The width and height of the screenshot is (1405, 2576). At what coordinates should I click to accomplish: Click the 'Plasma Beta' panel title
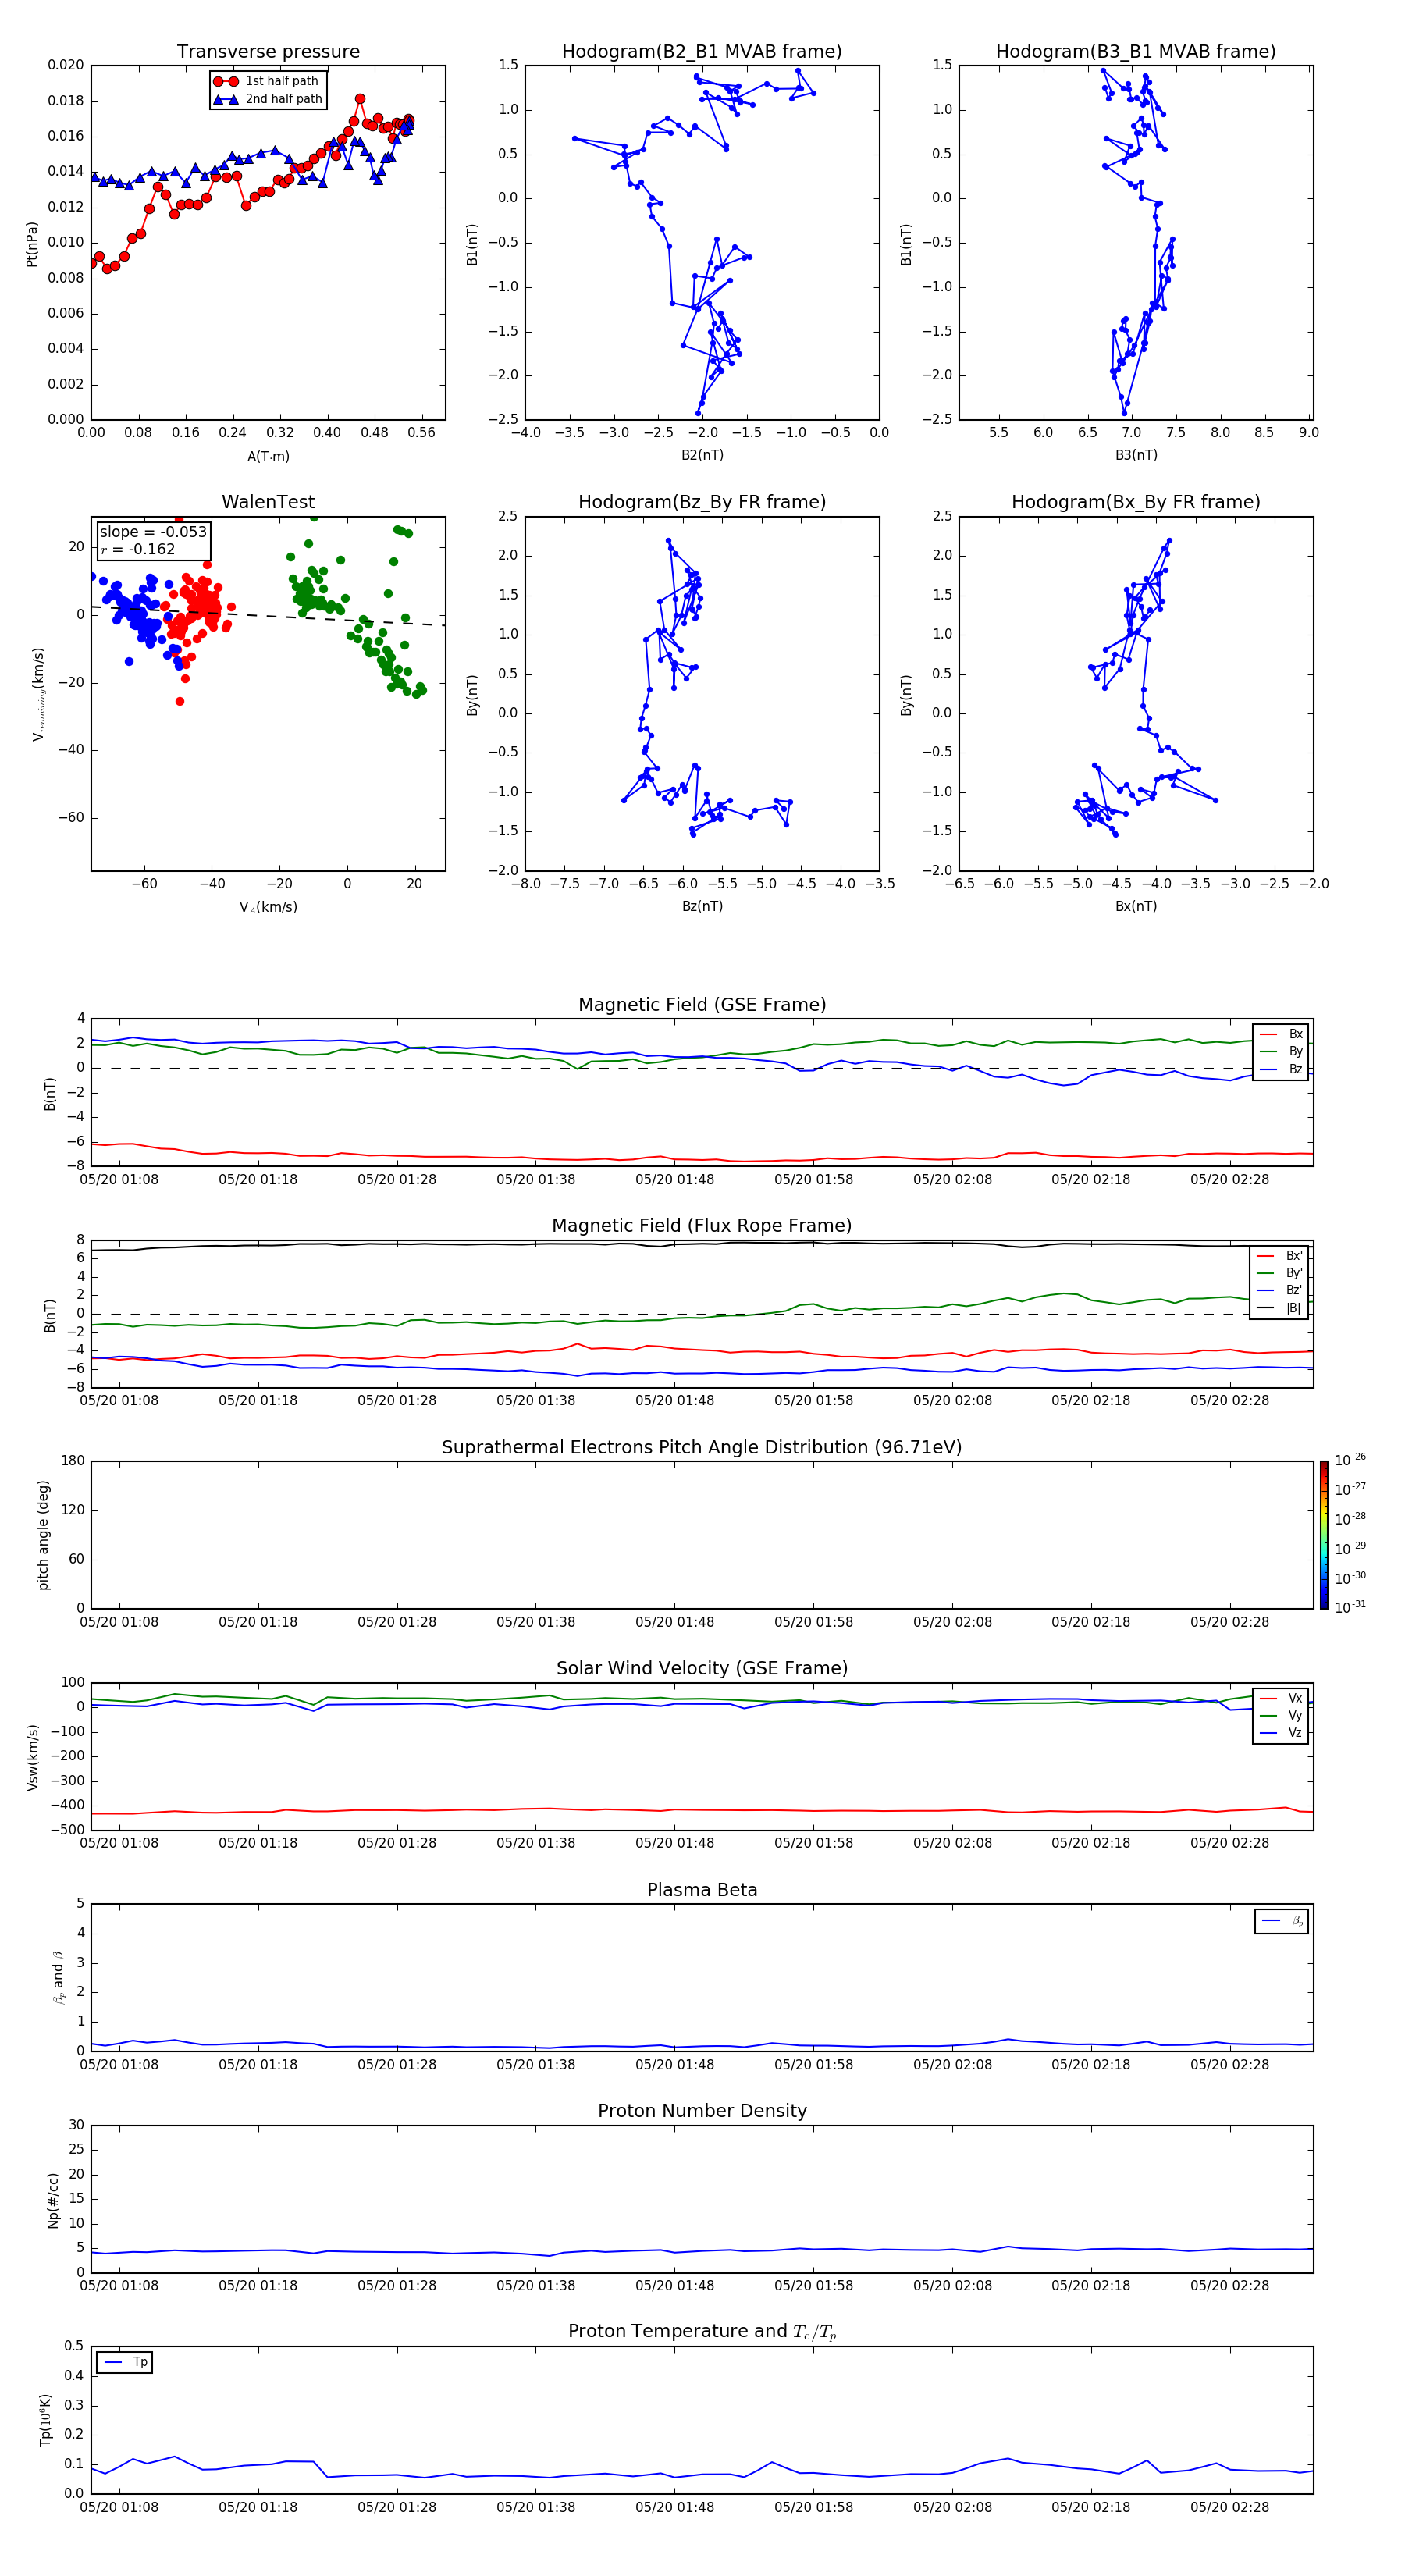702,1890
